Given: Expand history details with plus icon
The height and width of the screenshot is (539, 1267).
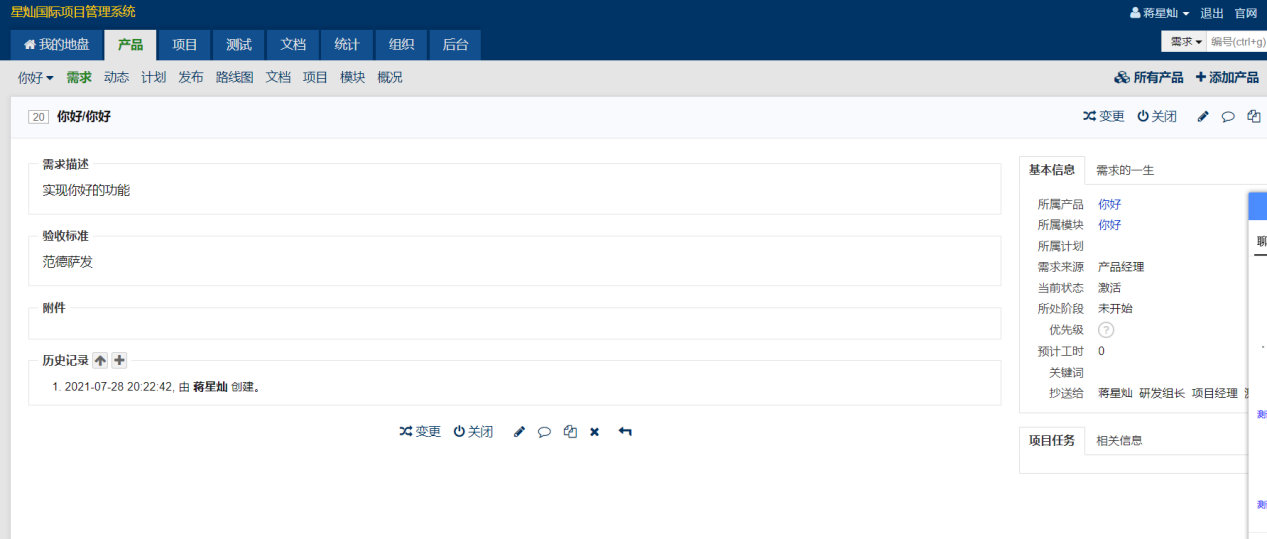Looking at the screenshot, I should 119,360.
